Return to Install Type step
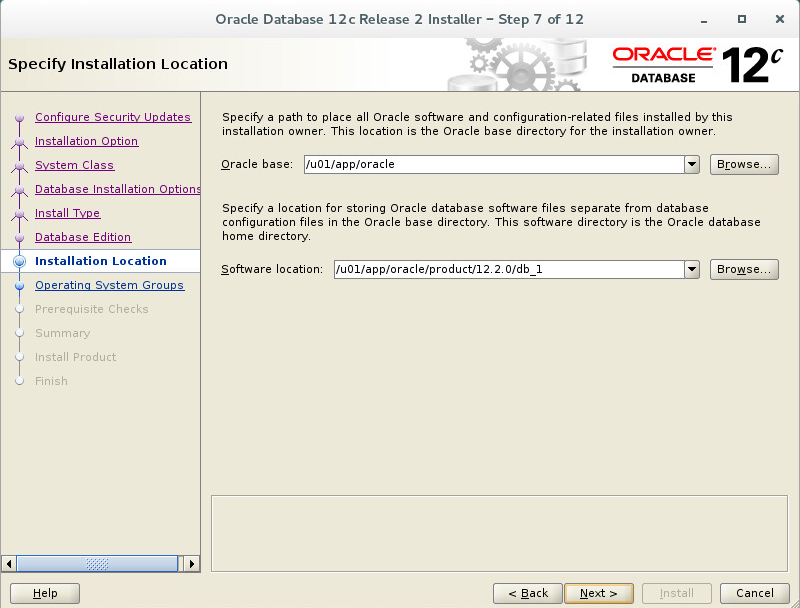The image size is (800, 608). (x=67, y=213)
